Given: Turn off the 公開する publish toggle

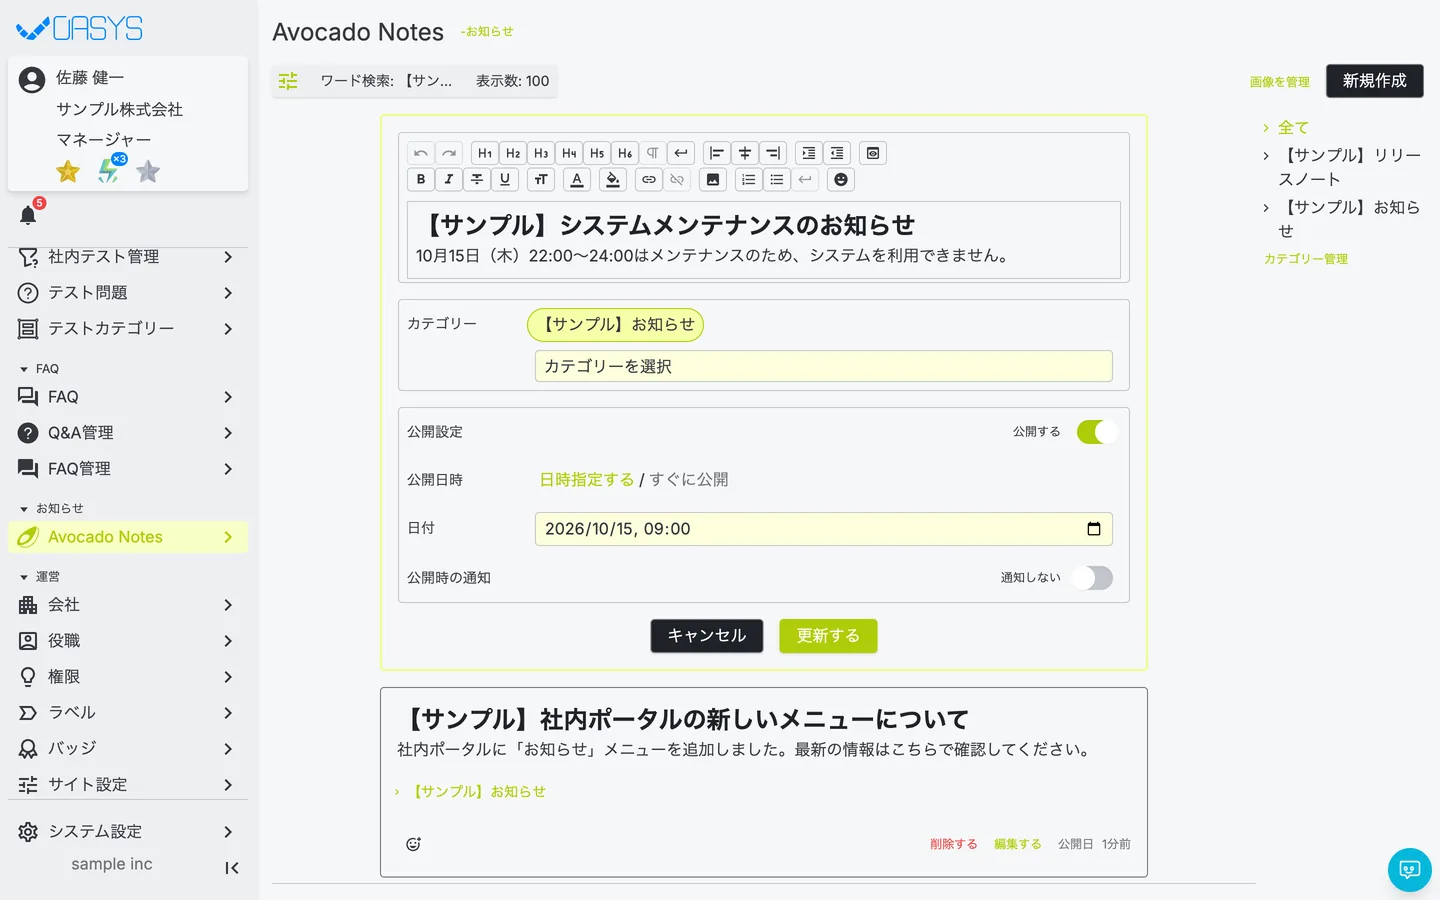Looking at the screenshot, I should coord(1097,432).
